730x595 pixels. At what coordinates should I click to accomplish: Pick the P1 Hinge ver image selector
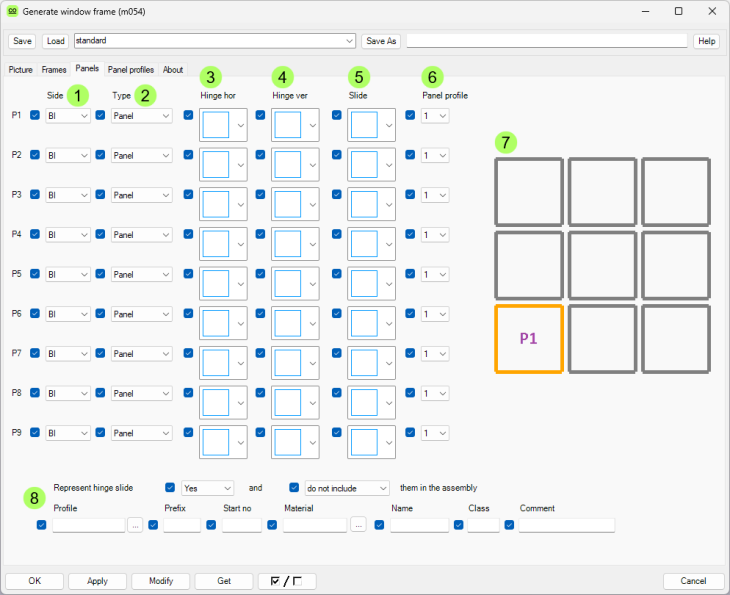[295, 125]
